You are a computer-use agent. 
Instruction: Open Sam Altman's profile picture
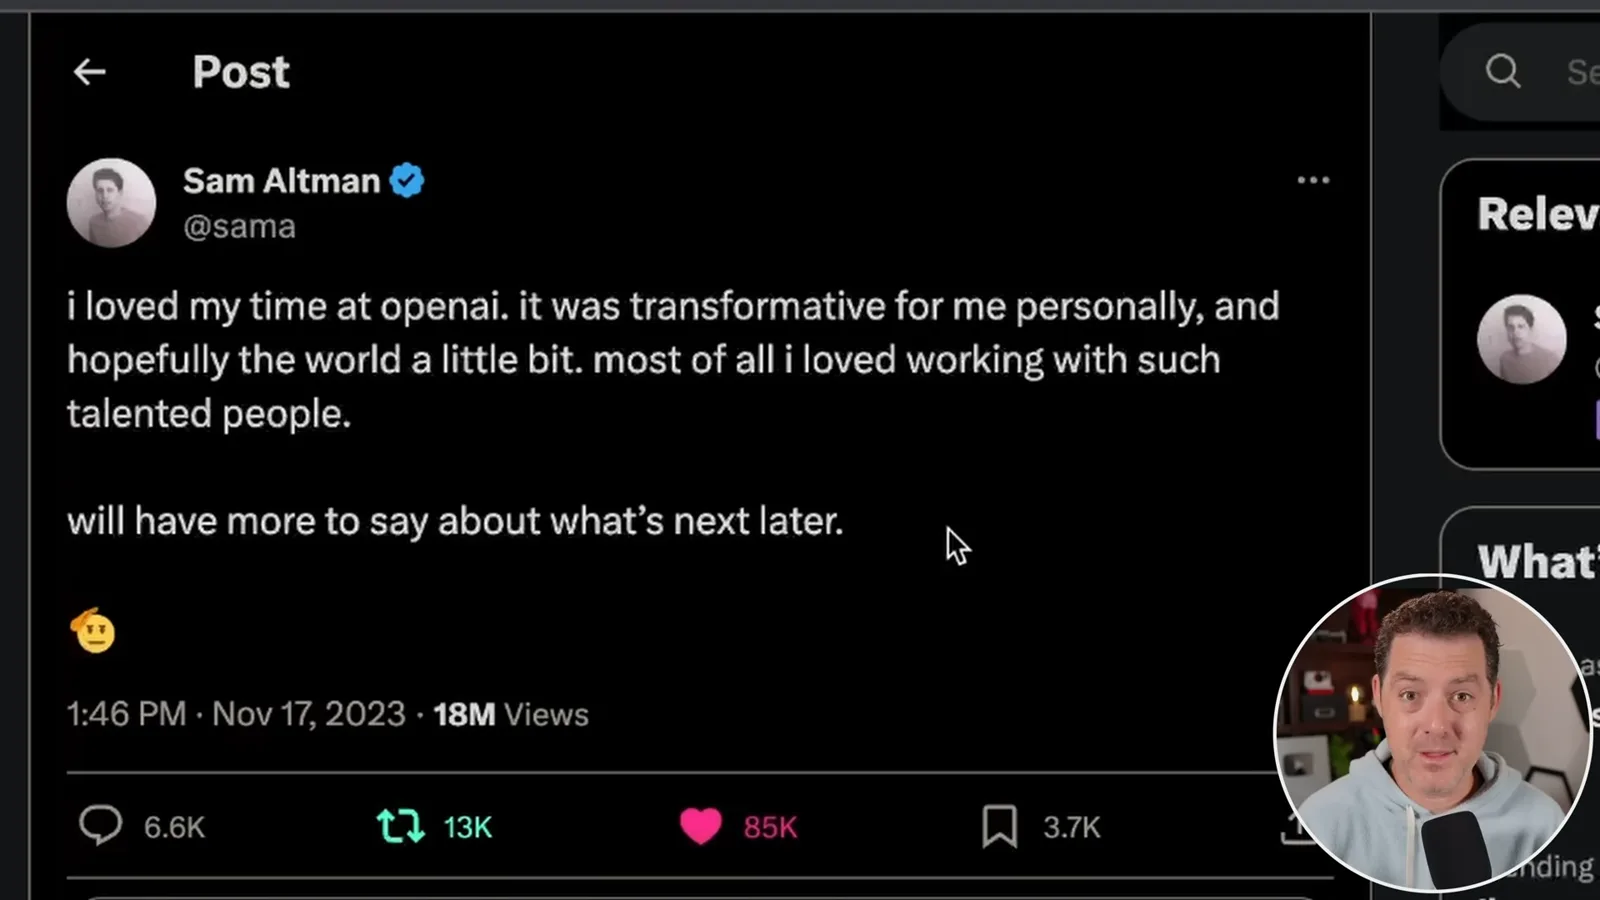coord(111,203)
